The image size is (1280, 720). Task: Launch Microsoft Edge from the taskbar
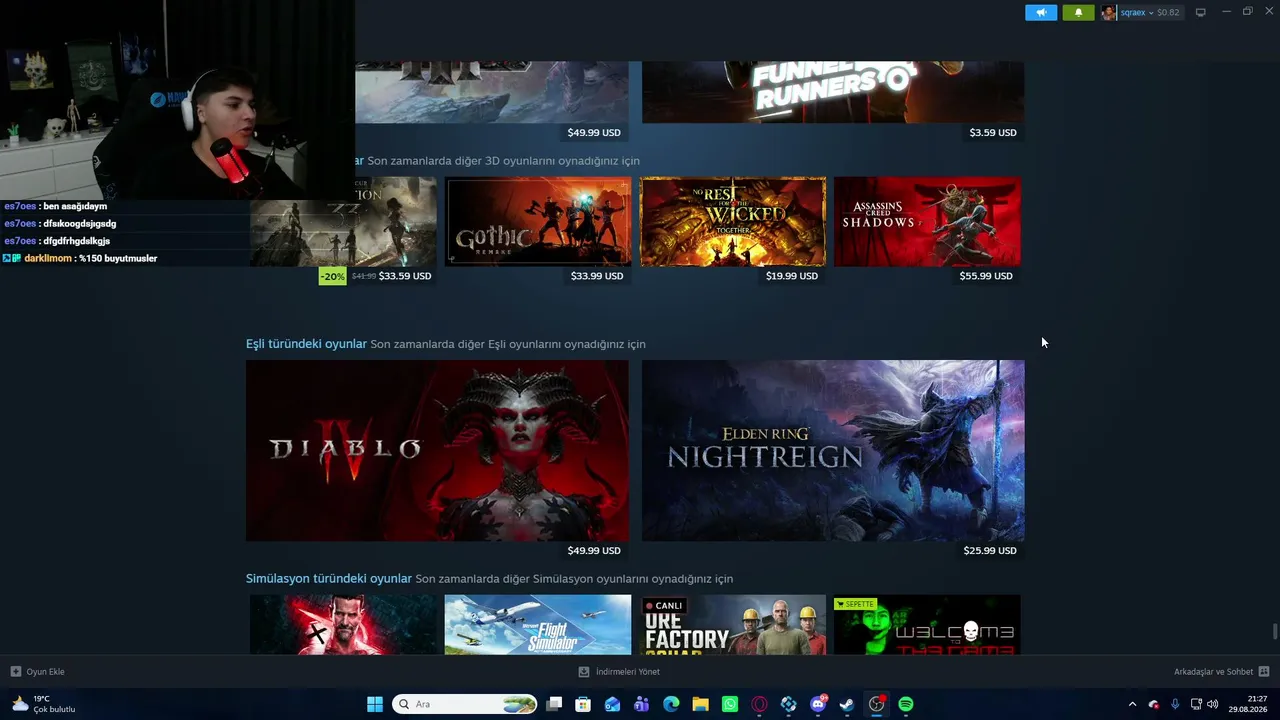(x=671, y=705)
